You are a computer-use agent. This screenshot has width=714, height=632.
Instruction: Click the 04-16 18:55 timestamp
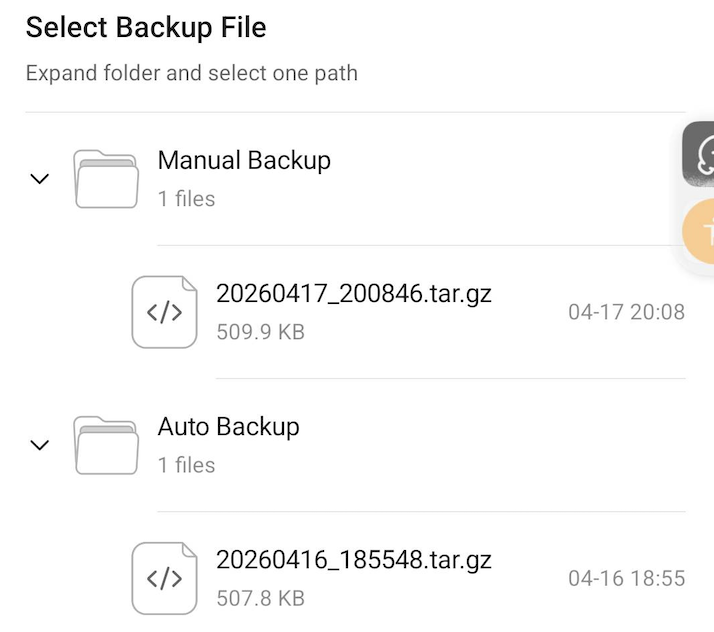click(627, 579)
